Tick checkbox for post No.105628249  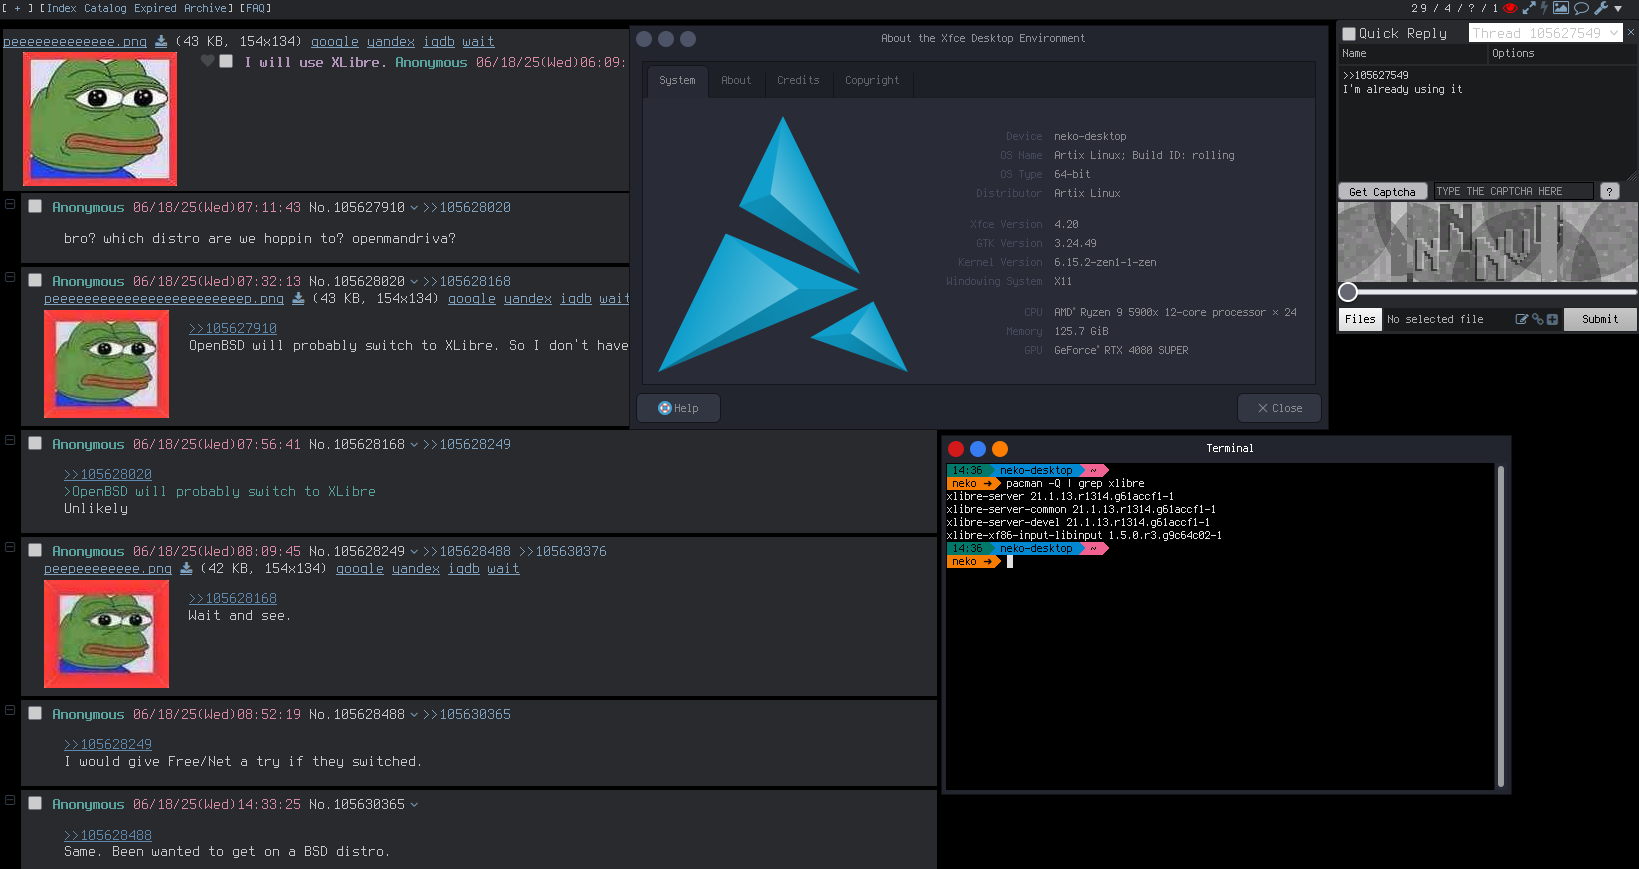coord(35,550)
